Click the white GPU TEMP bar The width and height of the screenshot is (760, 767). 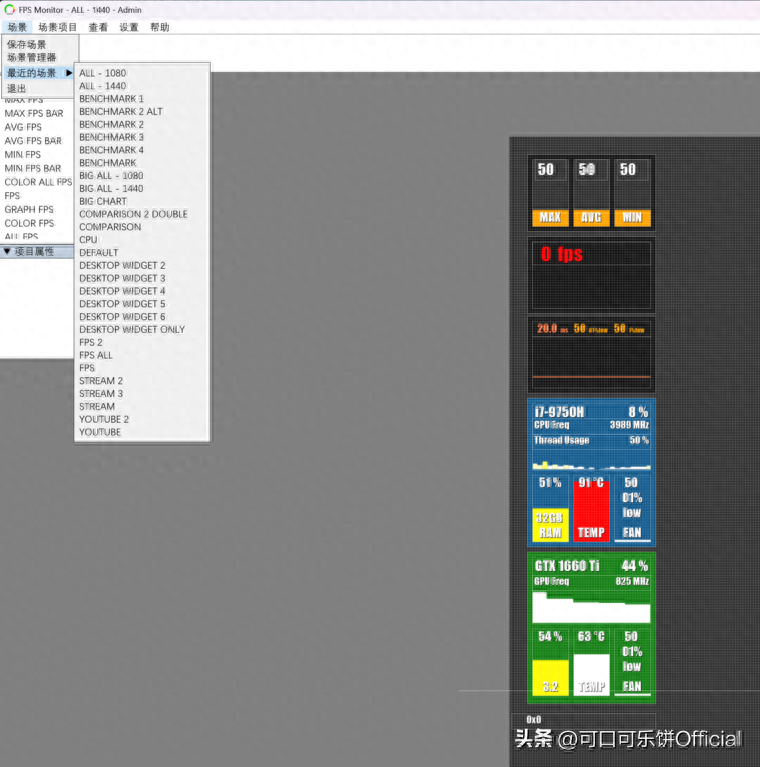pyautogui.click(x=591, y=675)
